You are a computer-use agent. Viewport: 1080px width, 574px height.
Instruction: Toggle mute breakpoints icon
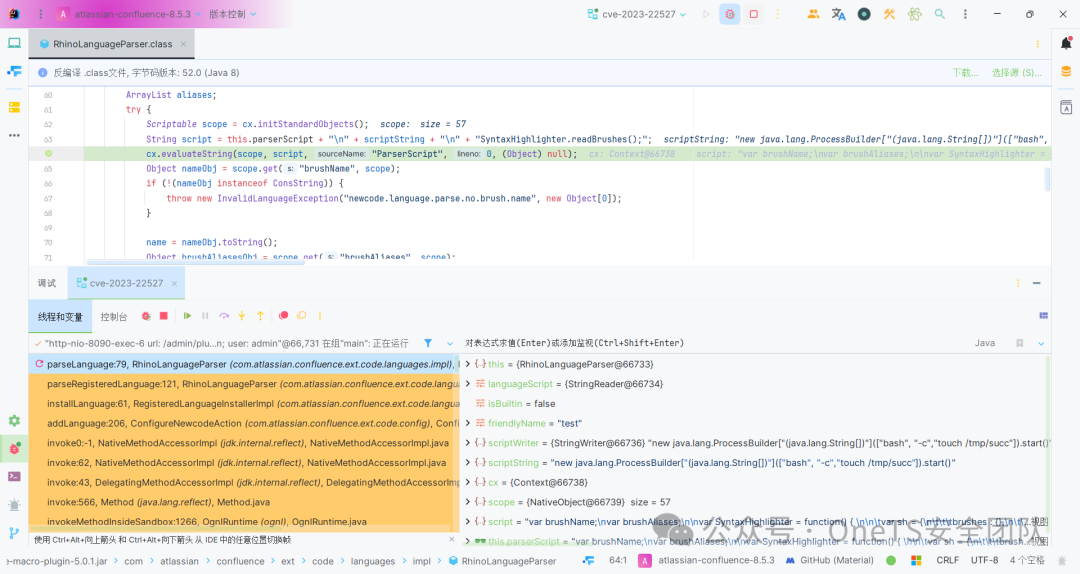pos(302,316)
